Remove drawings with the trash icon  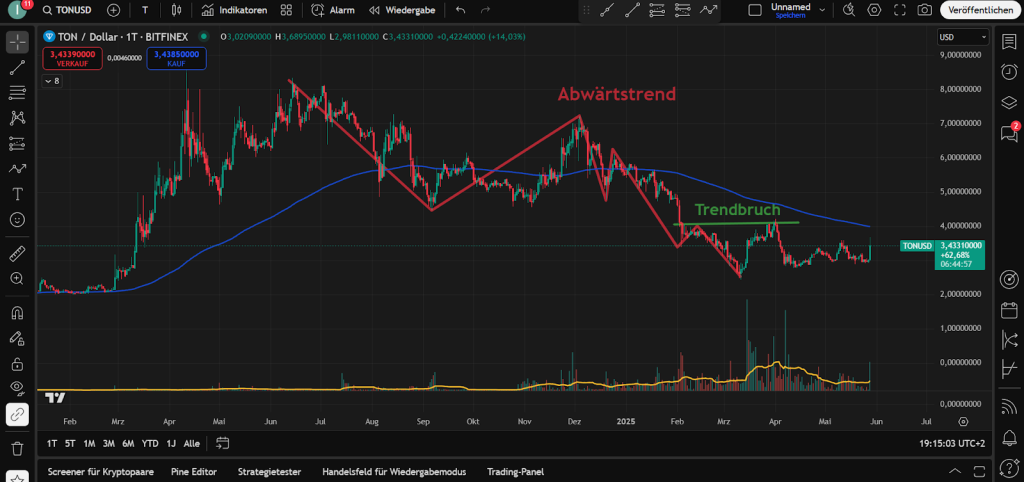coord(18,448)
